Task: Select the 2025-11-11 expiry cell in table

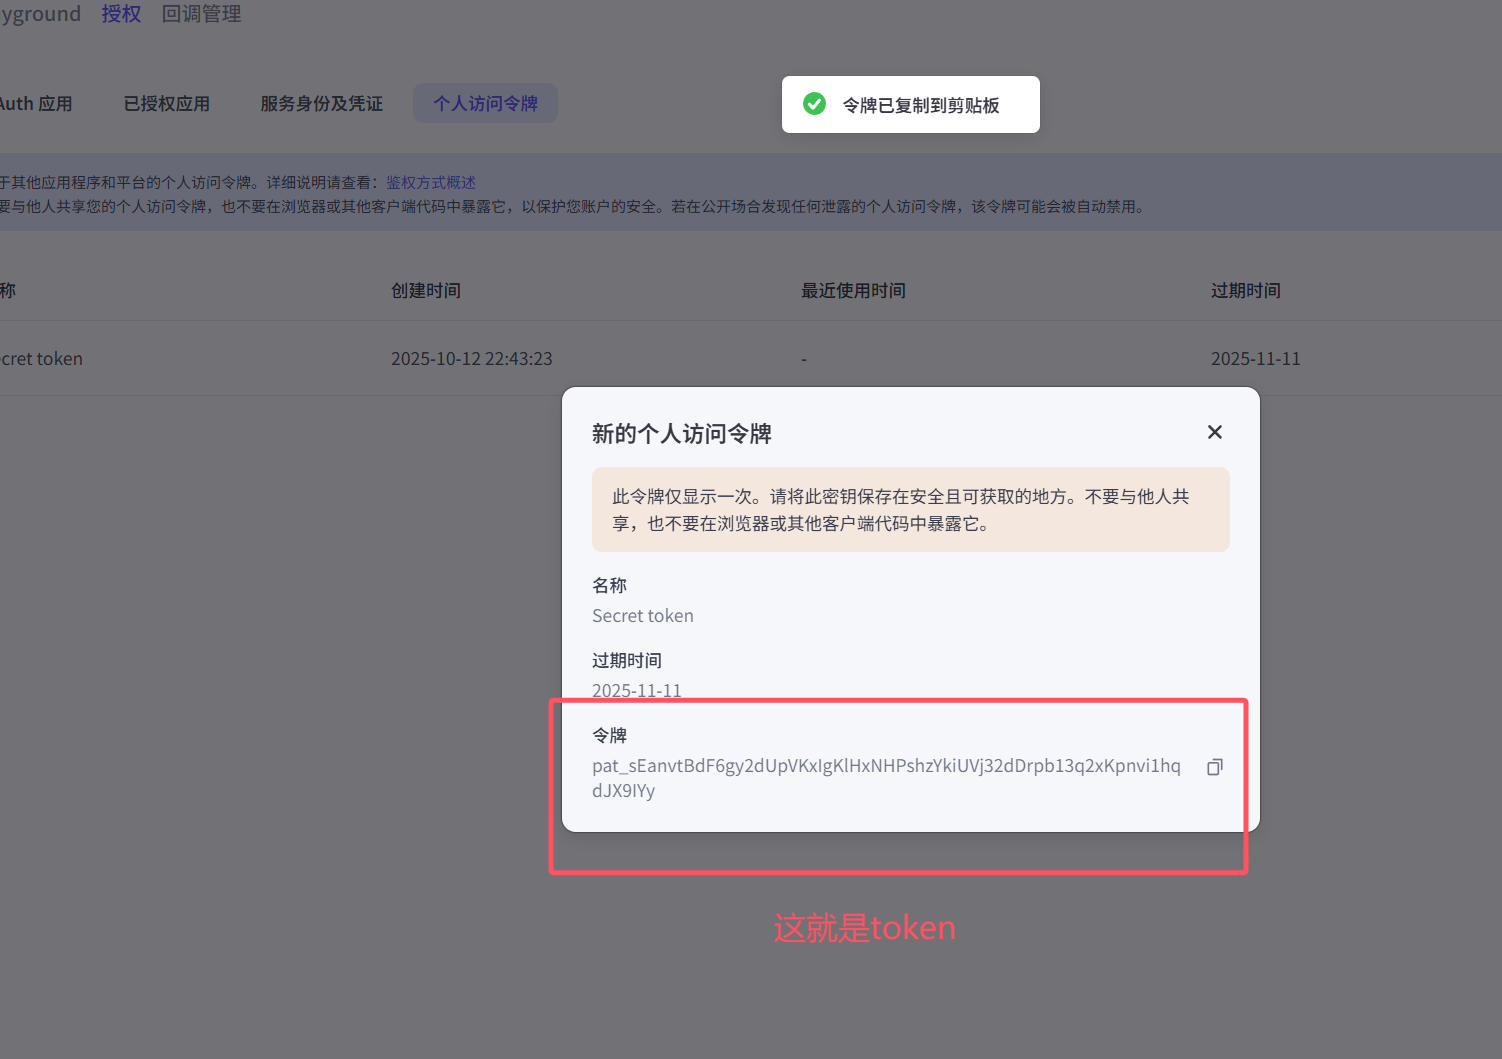Action: [1256, 359]
